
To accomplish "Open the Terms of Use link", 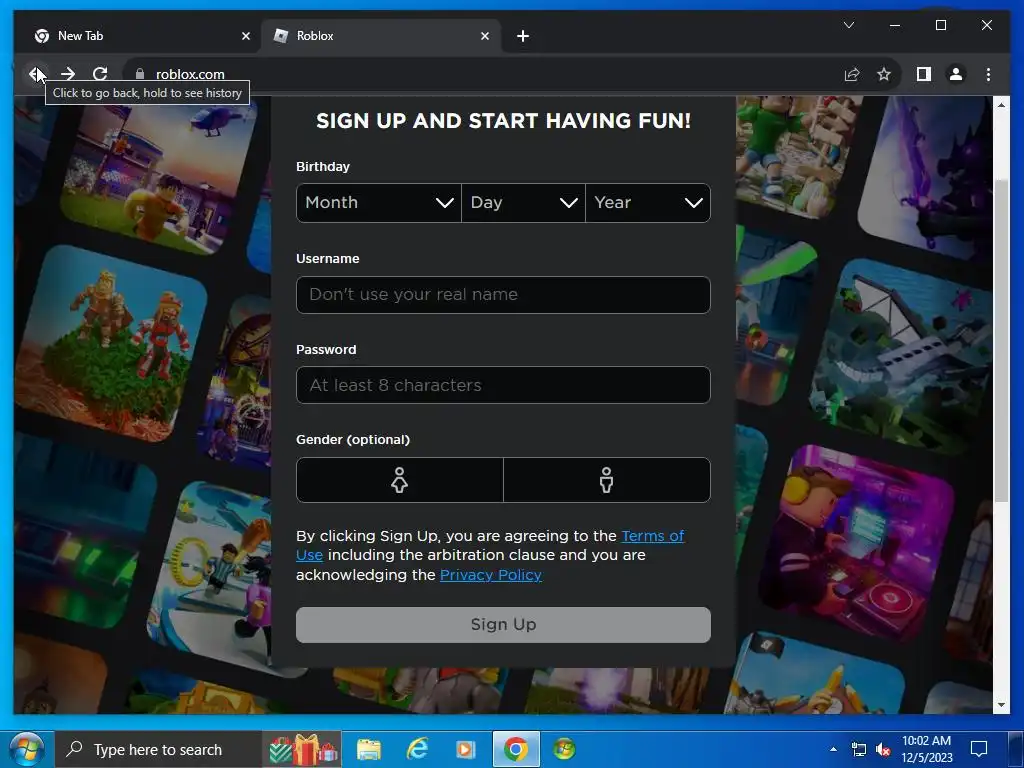I will tap(652, 536).
